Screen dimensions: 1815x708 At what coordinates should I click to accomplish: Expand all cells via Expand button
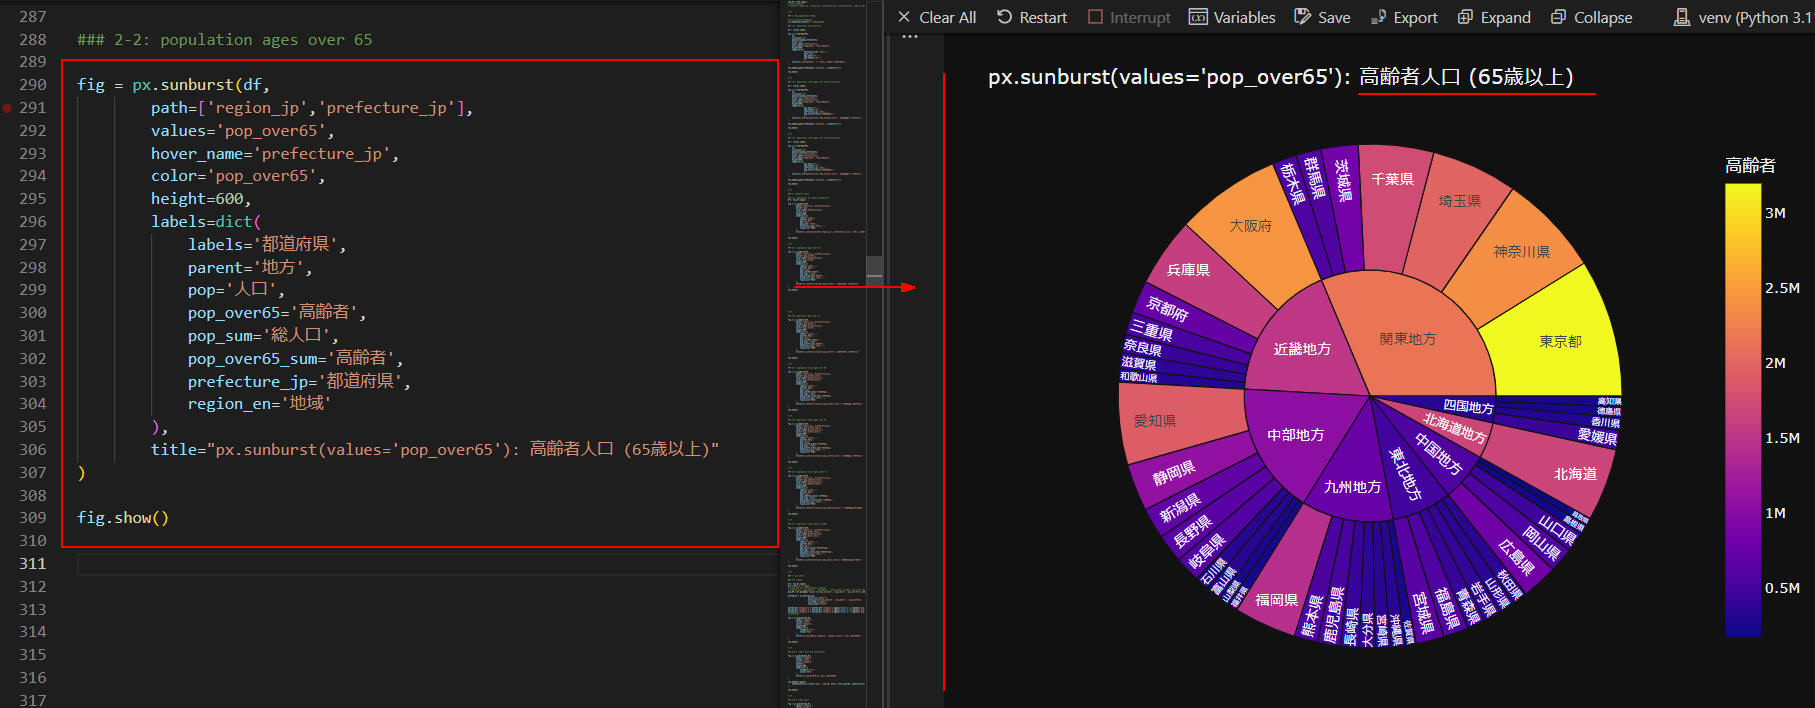1494,17
